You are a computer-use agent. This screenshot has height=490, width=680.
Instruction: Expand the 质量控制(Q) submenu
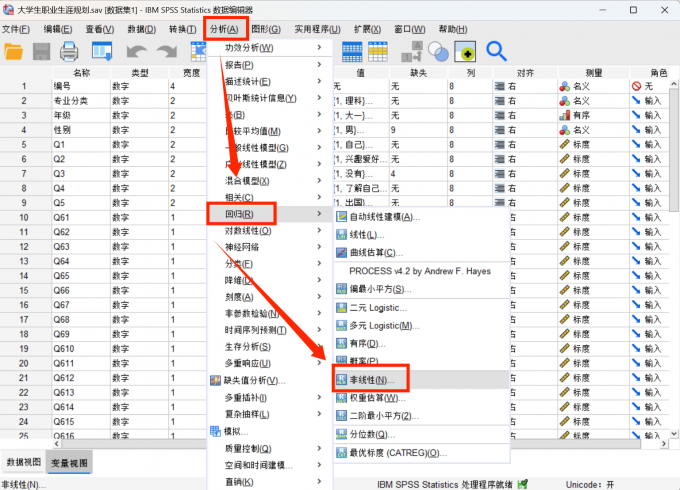319,448
